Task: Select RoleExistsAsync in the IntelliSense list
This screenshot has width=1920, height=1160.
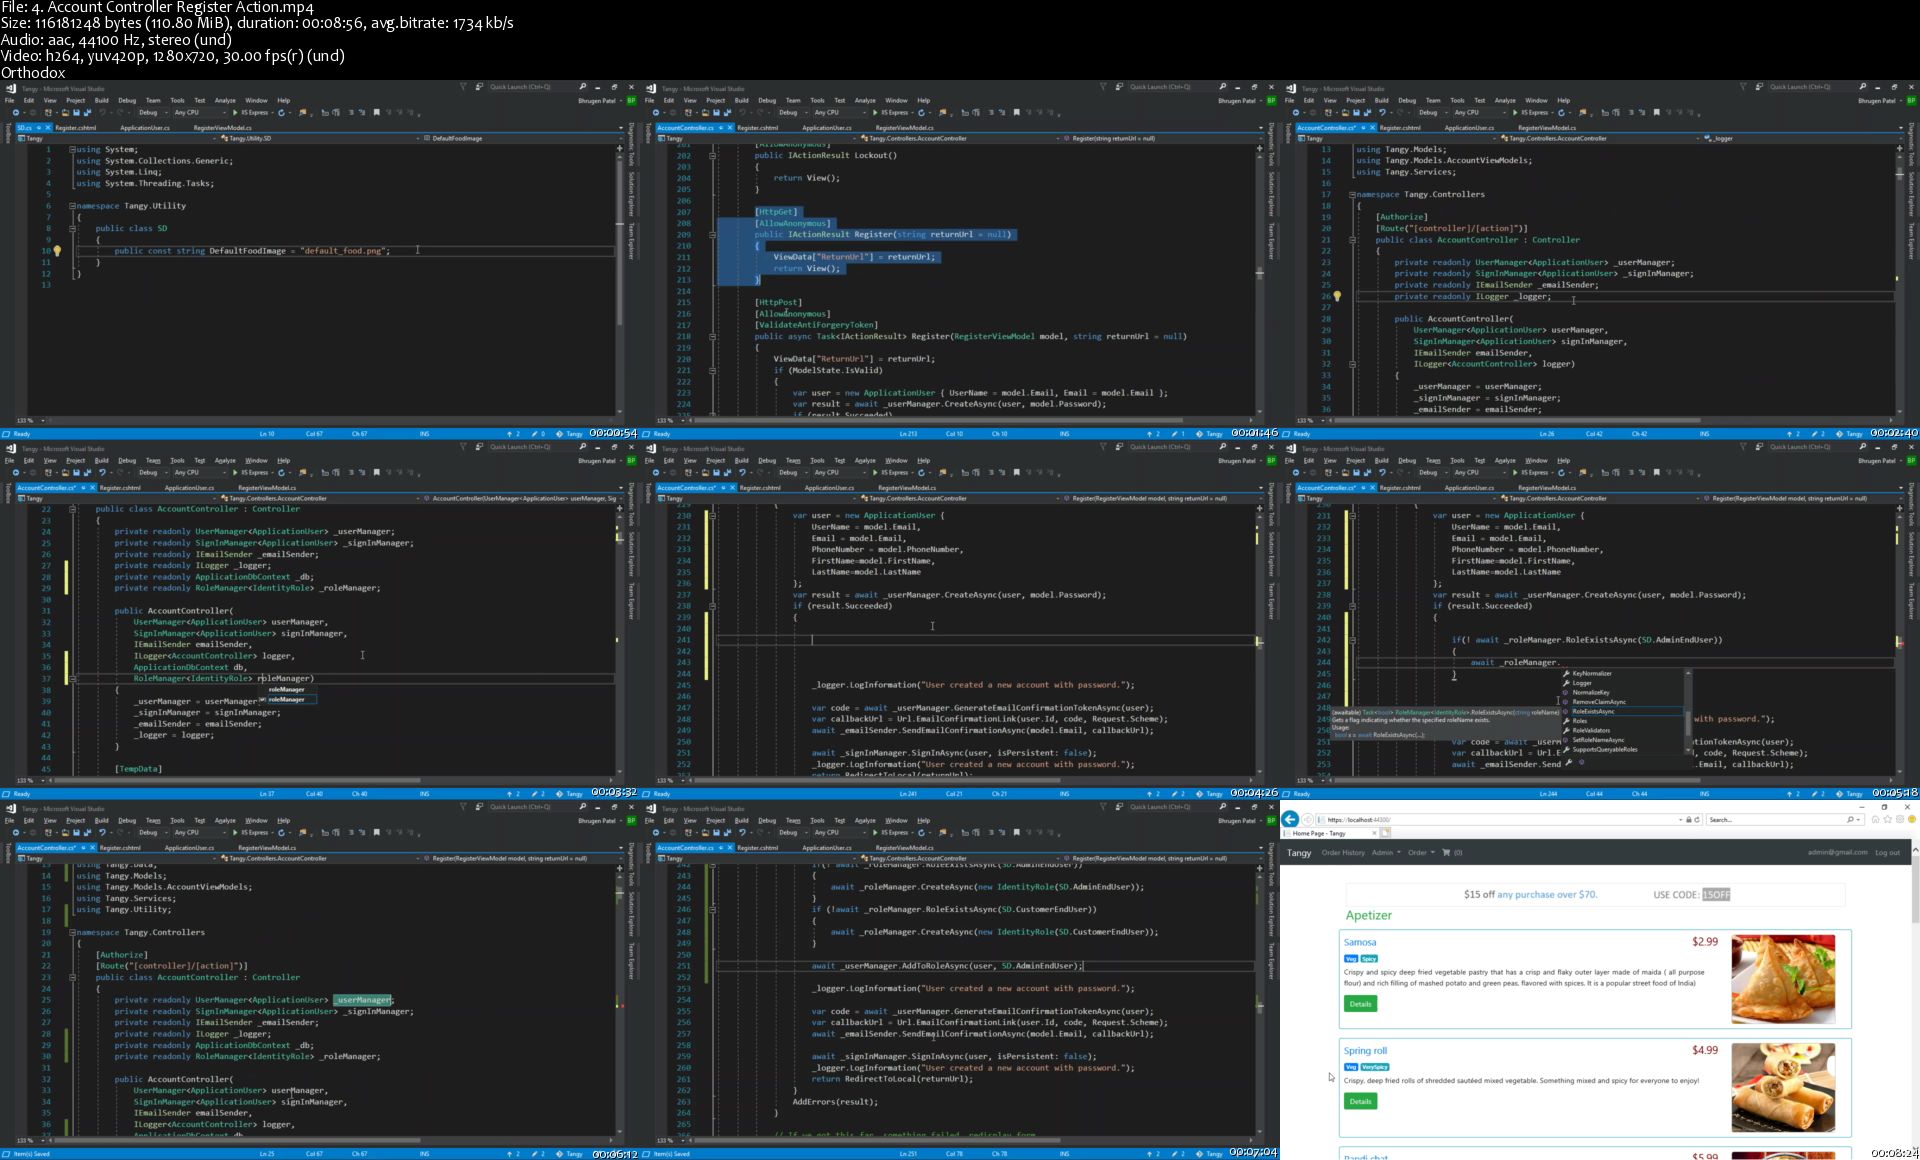Action: coord(1593,711)
